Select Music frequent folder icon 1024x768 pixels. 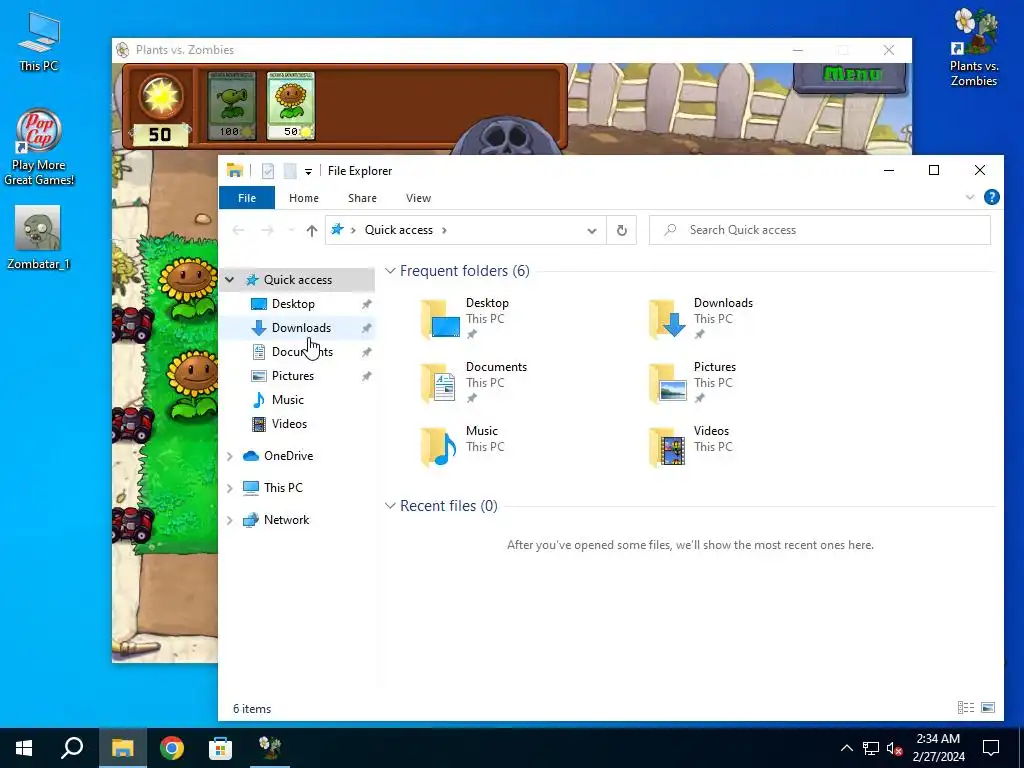click(x=440, y=447)
